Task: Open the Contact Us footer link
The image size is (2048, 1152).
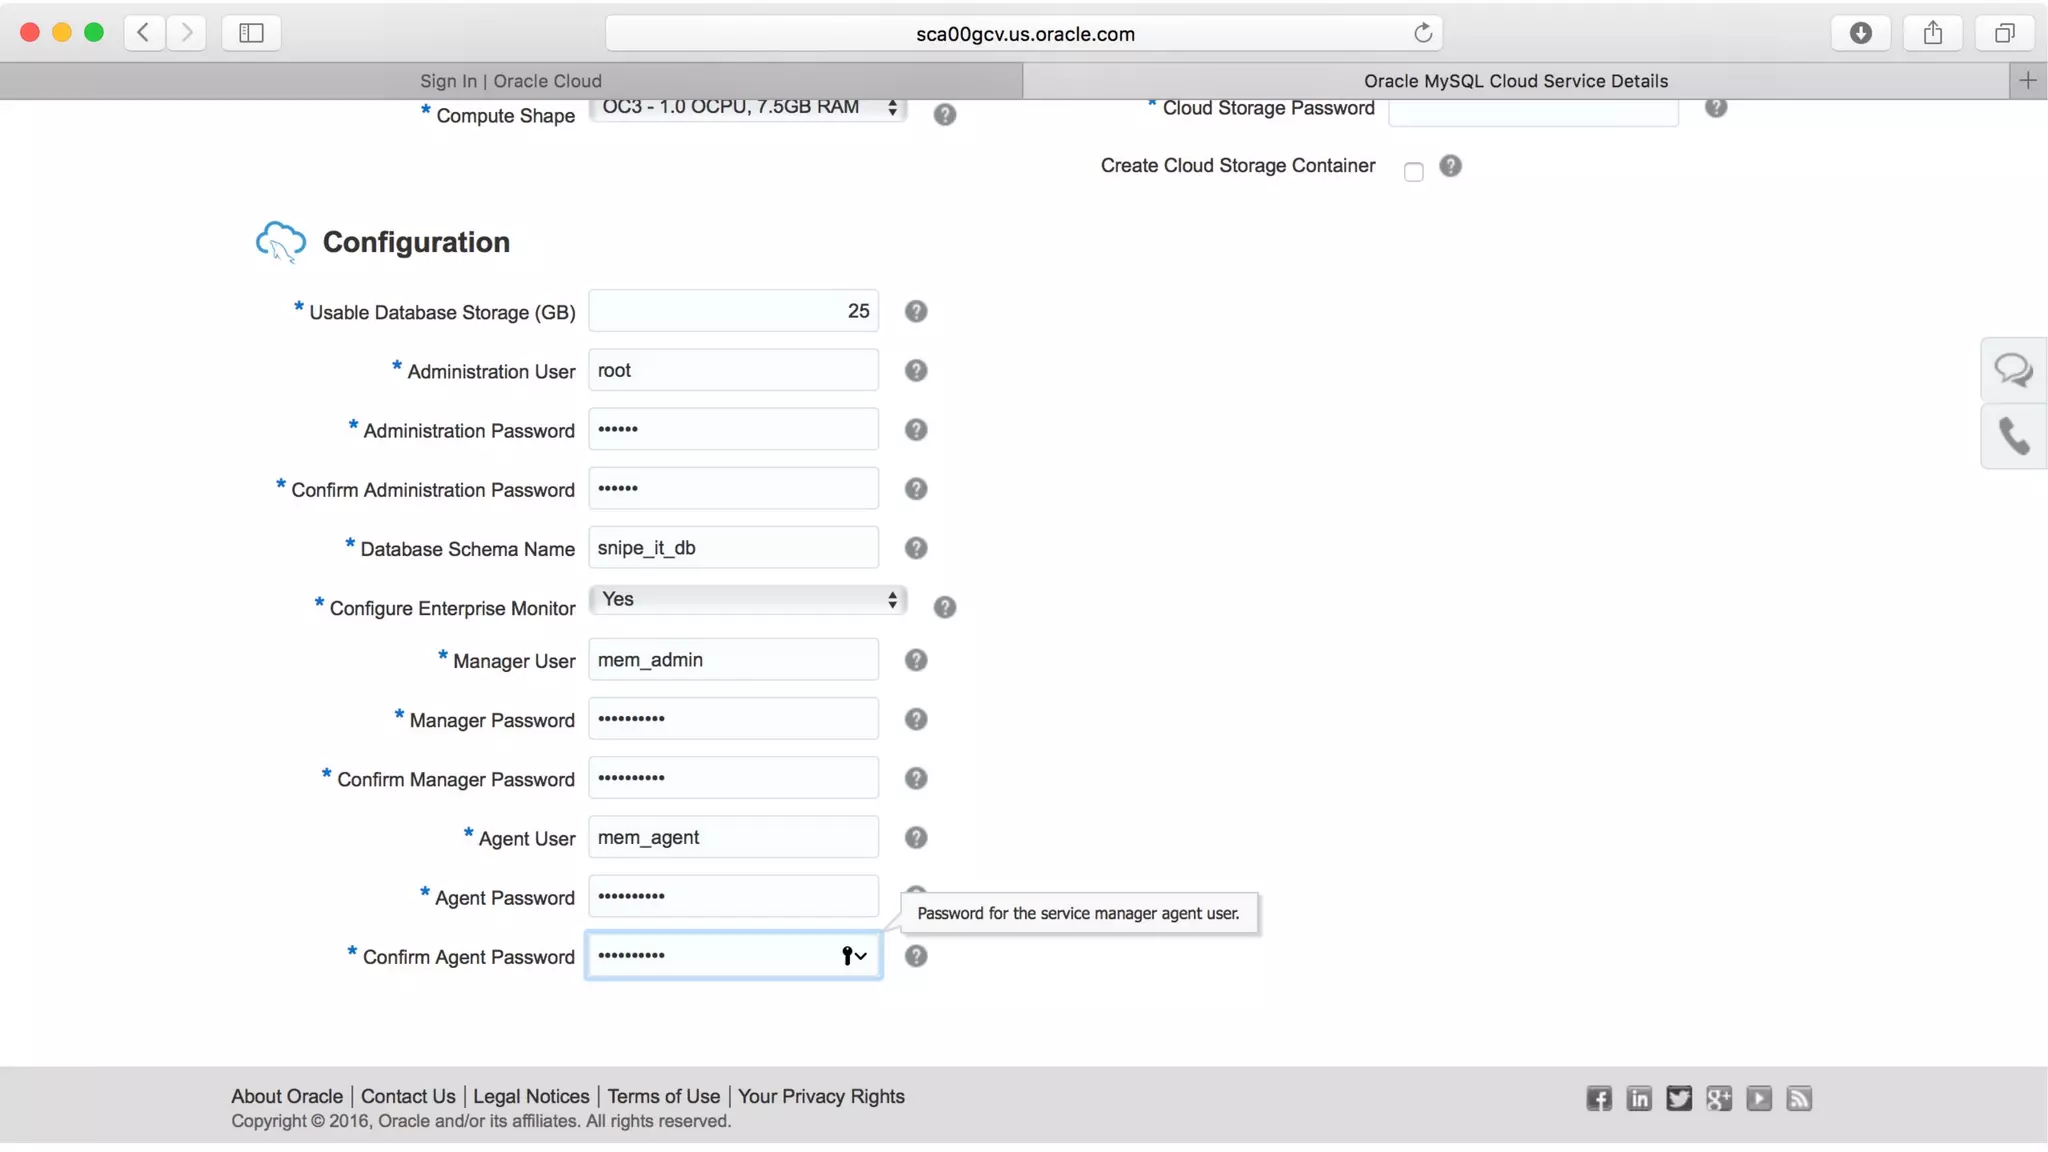Action: tap(408, 1096)
